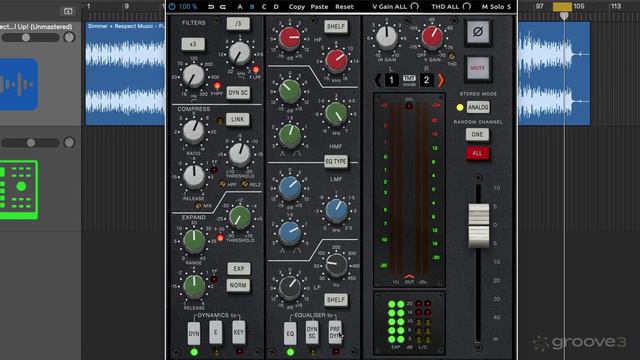The width and height of the screenshot is (640, 360).
Task: Click the compressor RATIO knob
Action: (x=193, y=131)
